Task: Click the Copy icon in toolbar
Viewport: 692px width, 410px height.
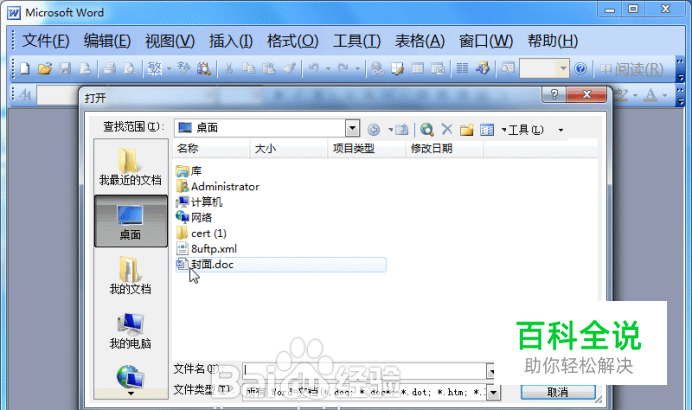Action: (248, 68)
